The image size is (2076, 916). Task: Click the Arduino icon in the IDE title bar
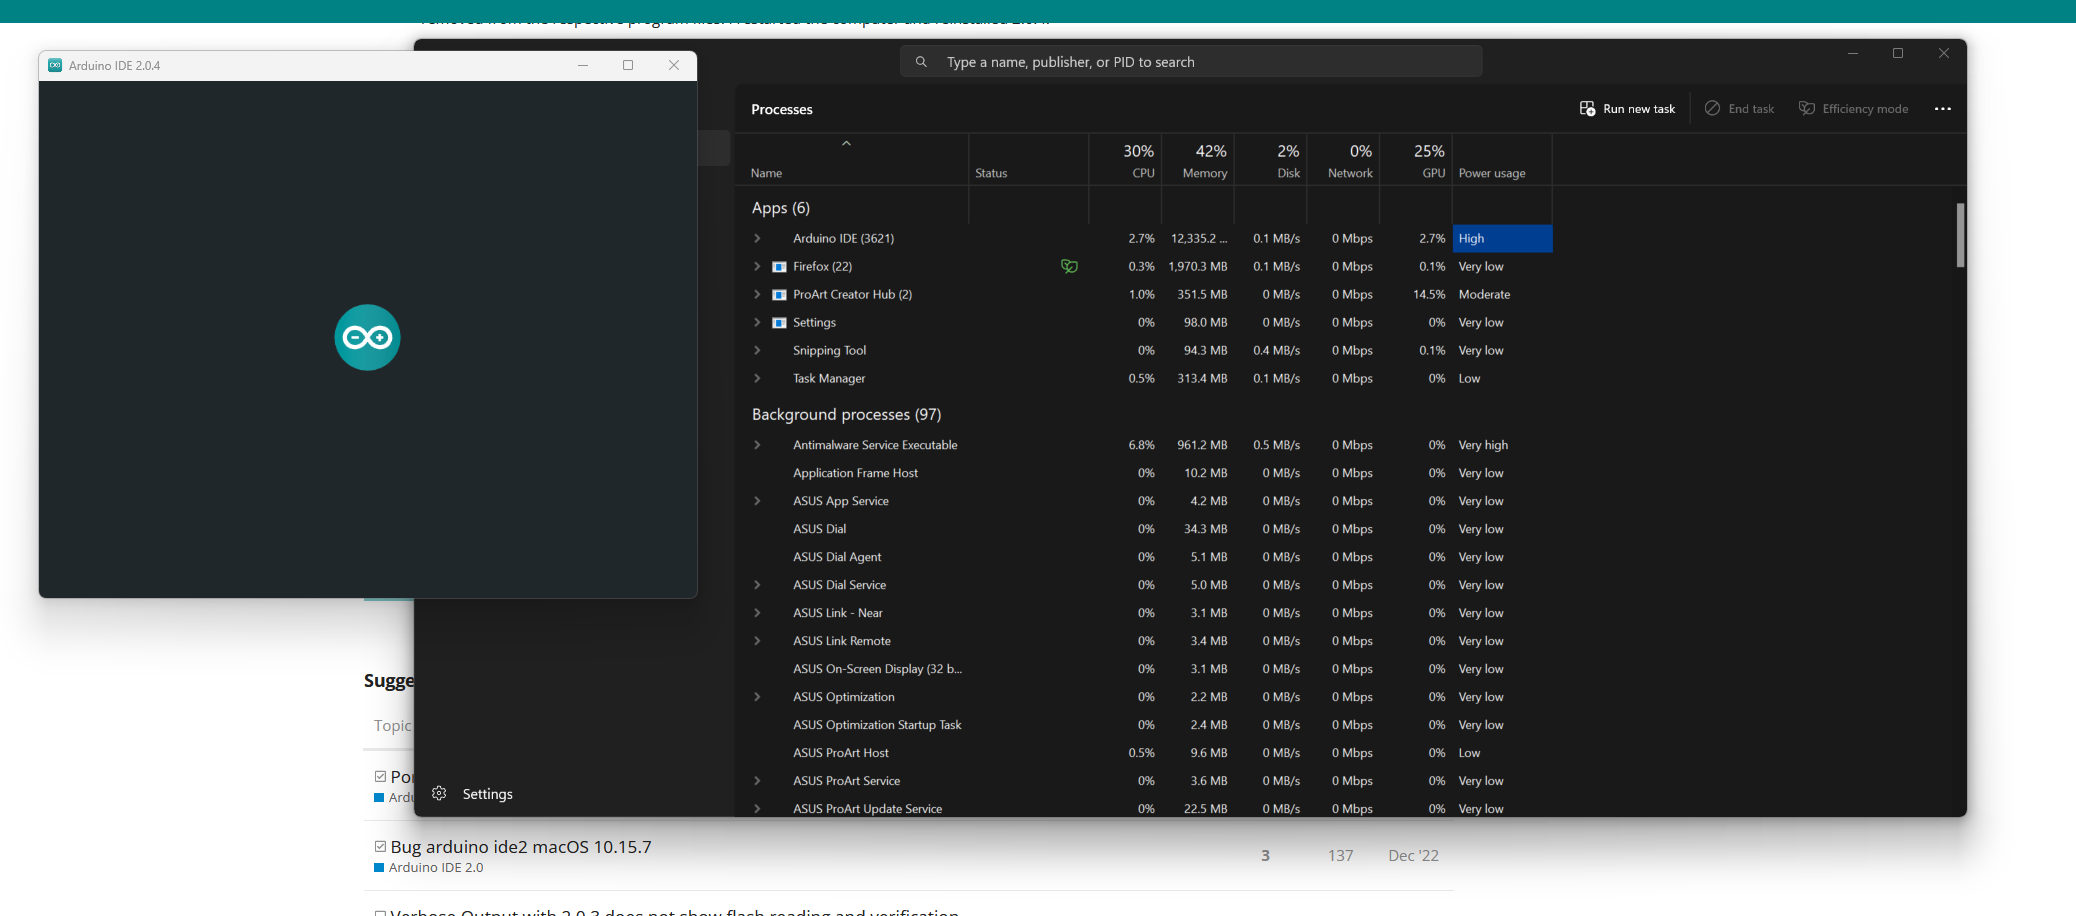coord(55,65)
